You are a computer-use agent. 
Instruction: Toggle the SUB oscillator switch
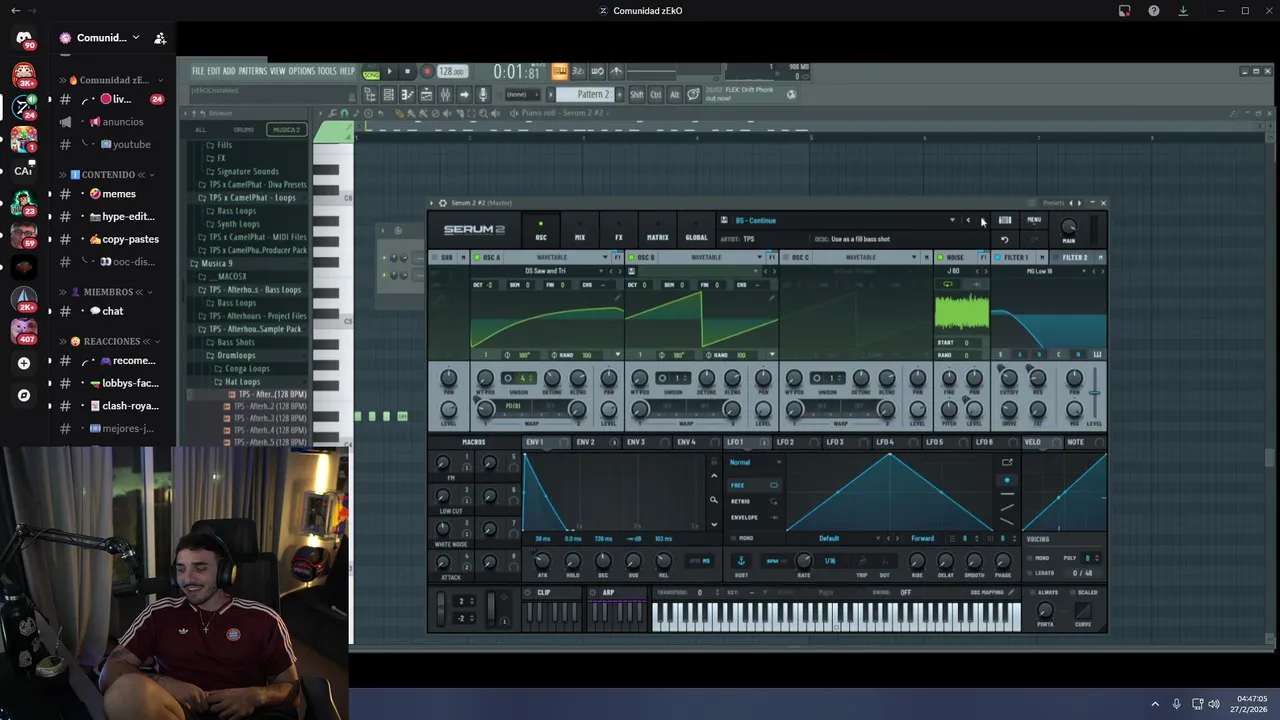[x=435, y=257]
